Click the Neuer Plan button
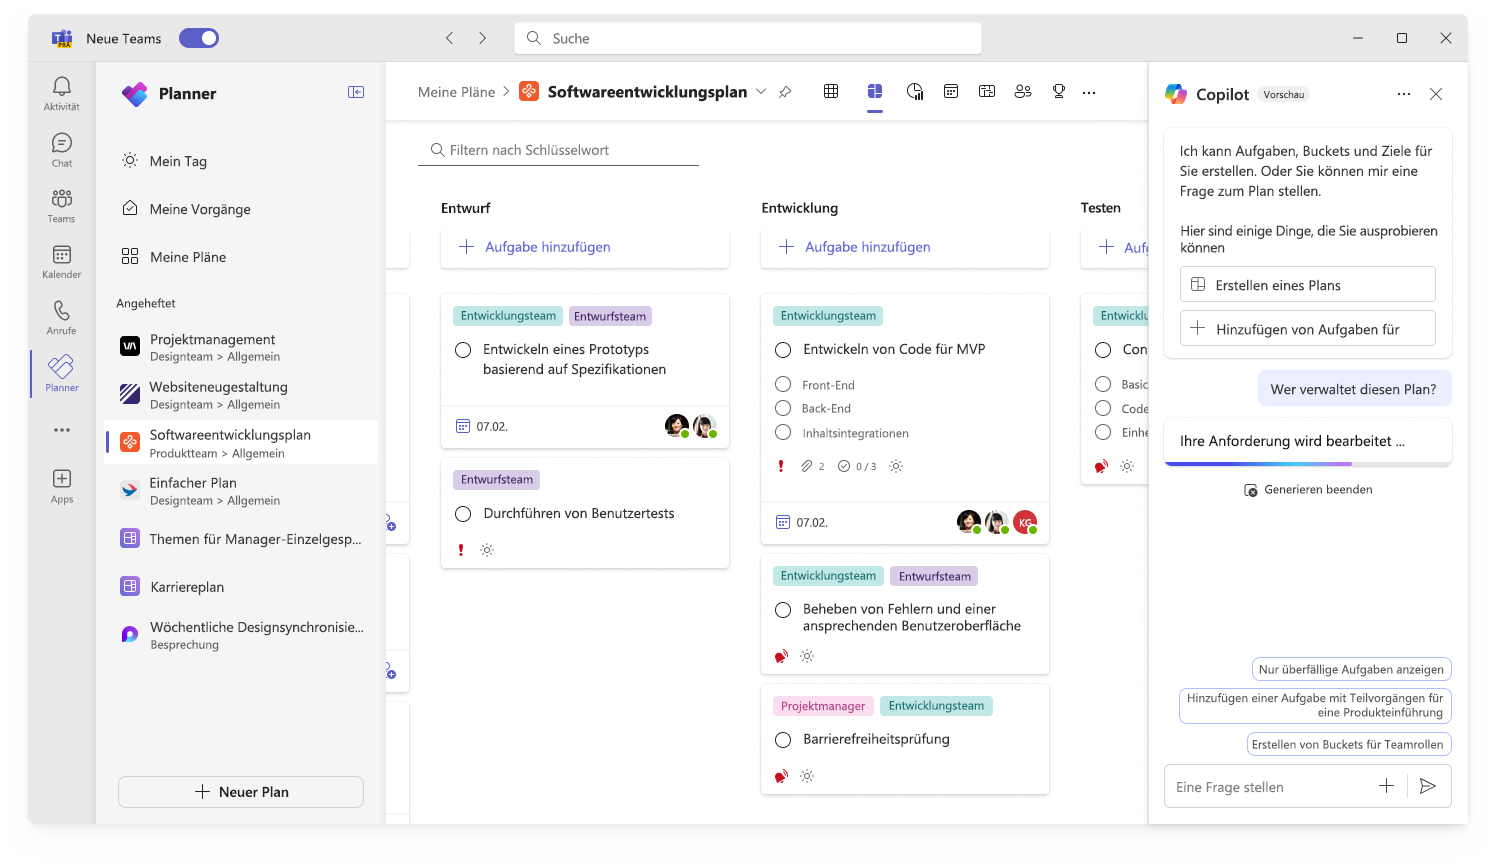1496x866 pixels. [241, 792]
